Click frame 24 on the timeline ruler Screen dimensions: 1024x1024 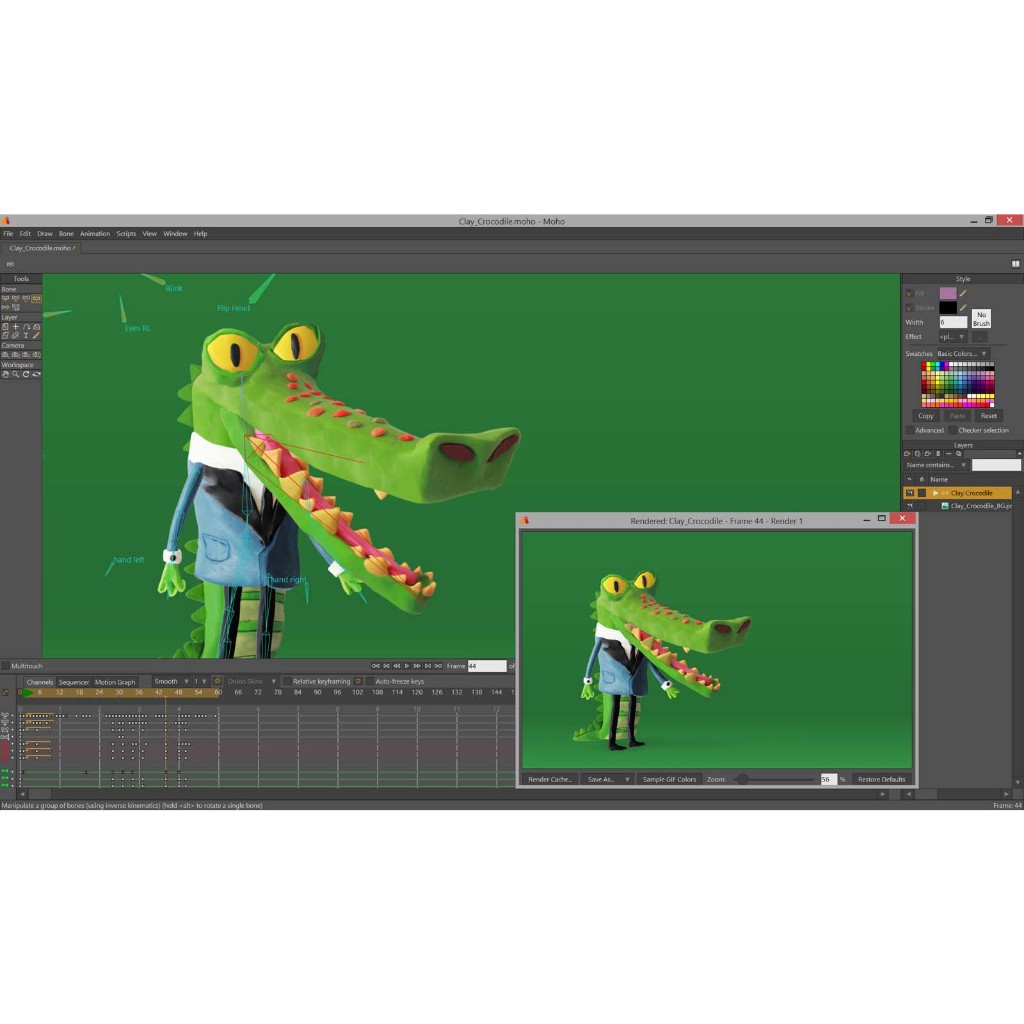pyautogui.click(x=99, y=692)
